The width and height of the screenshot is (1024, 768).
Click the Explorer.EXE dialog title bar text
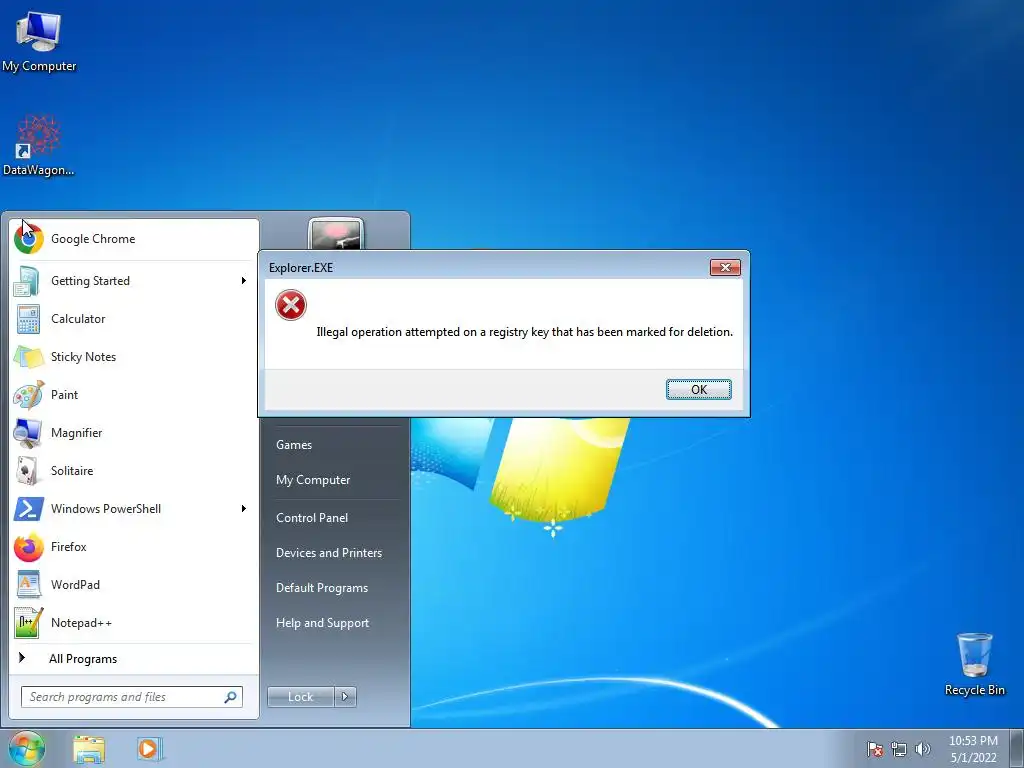(x=301, y=268)
